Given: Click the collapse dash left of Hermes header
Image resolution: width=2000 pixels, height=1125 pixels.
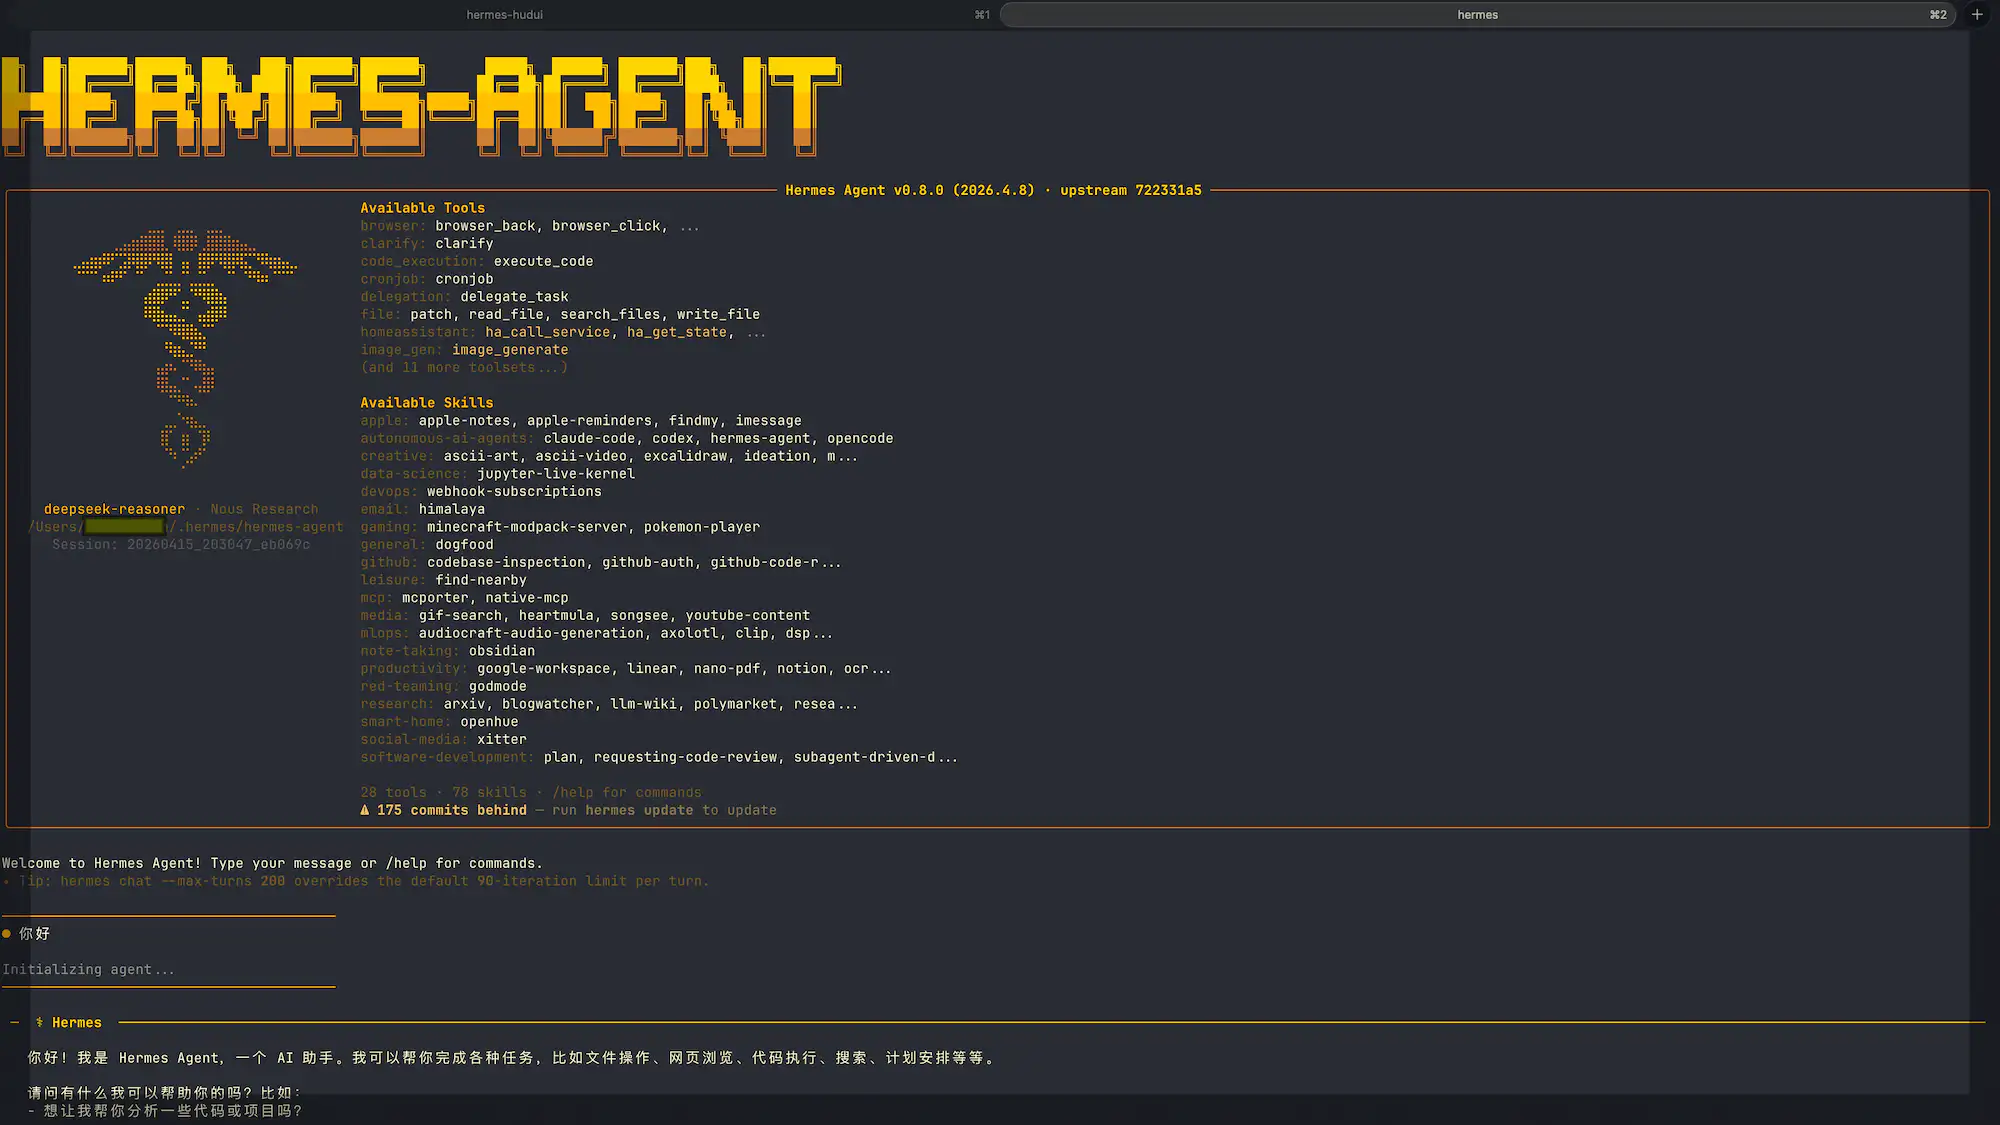Looking at the screenshot, I should [15, 1022].
